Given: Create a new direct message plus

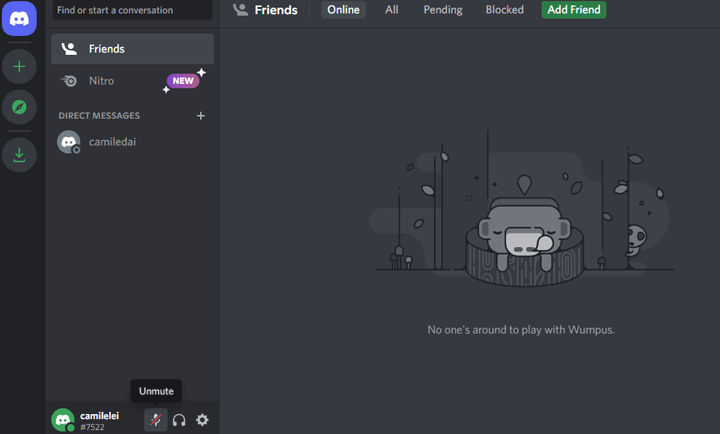Looking at the screenshot, I should [x=201, y=116].
